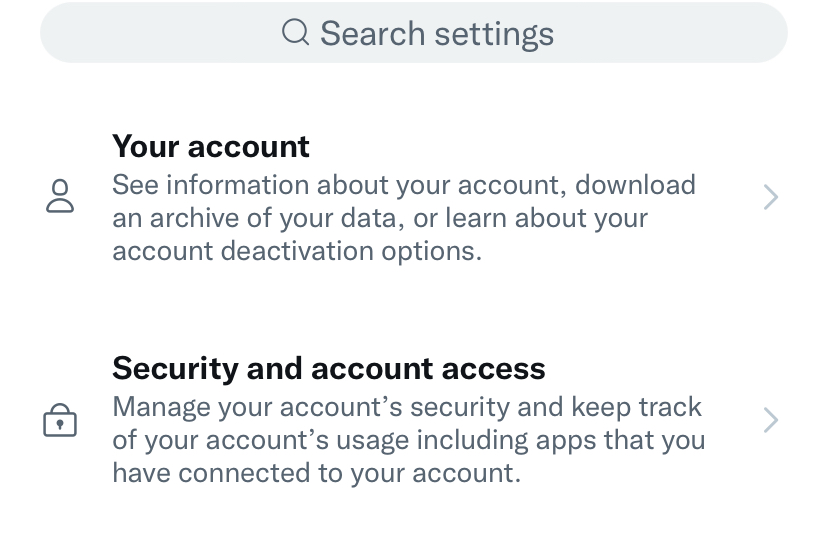Select the 'Manage your account's security' description
The image size is (828, 536).
coord(409,440)
